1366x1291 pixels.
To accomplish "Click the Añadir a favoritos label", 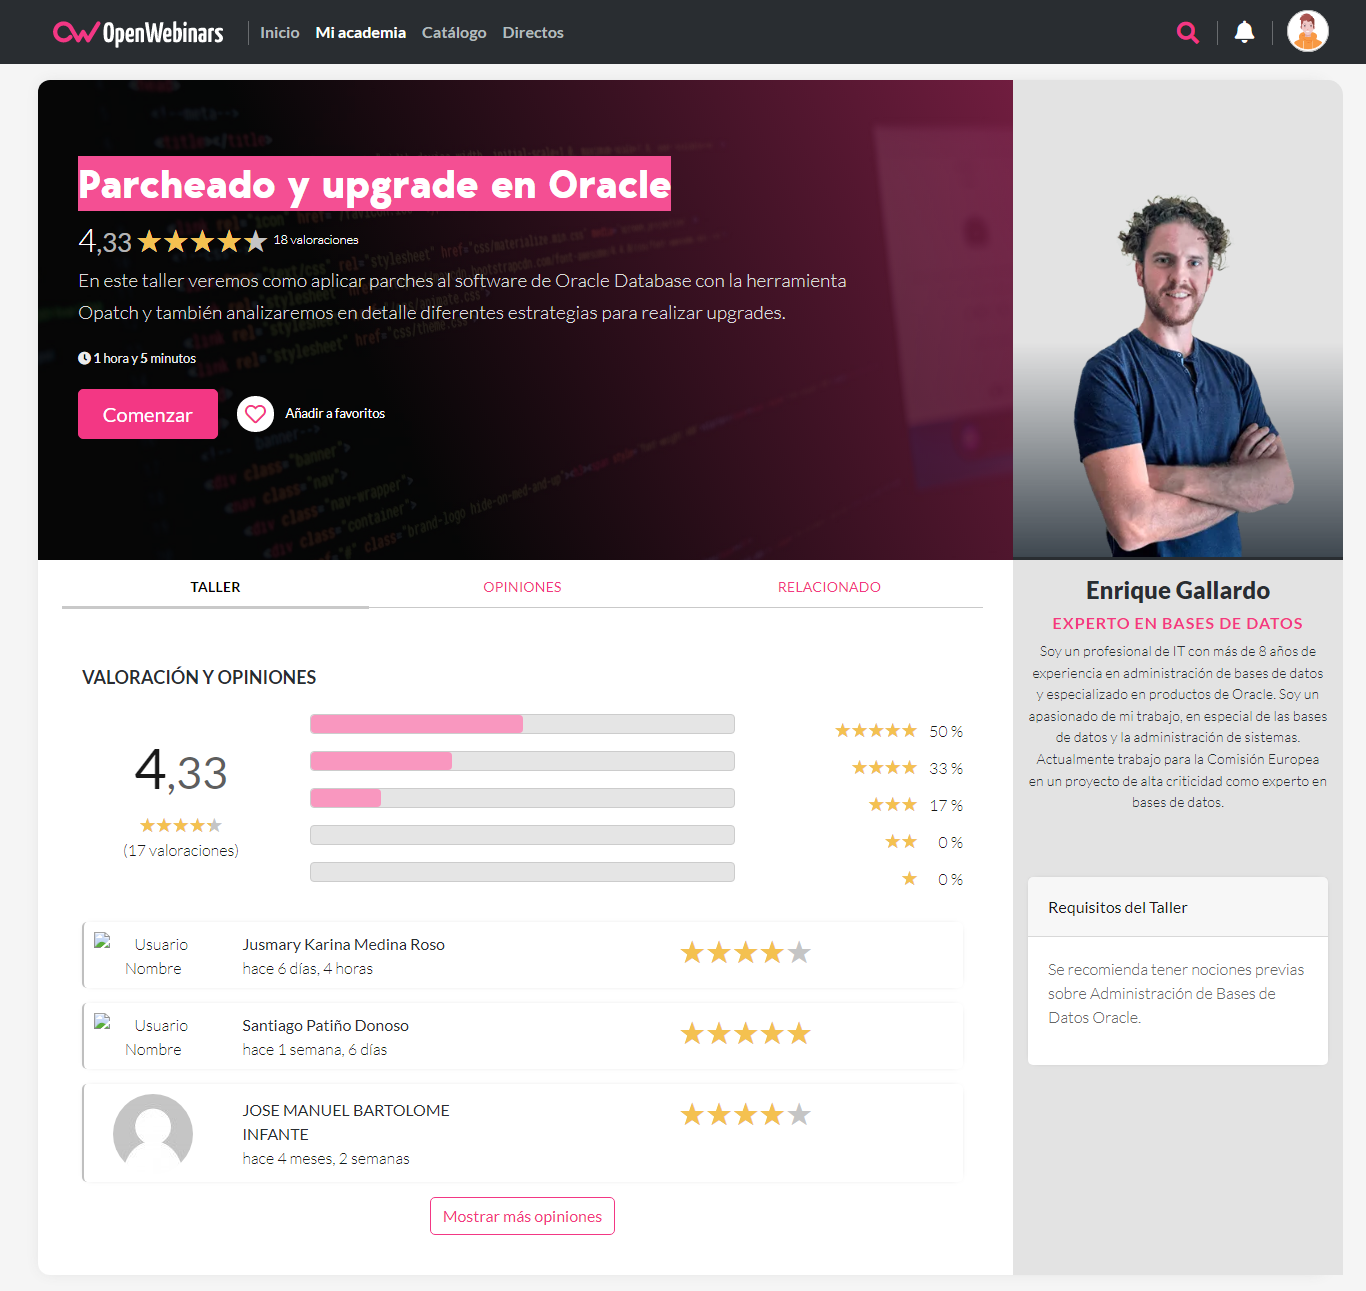I will 335,413.
